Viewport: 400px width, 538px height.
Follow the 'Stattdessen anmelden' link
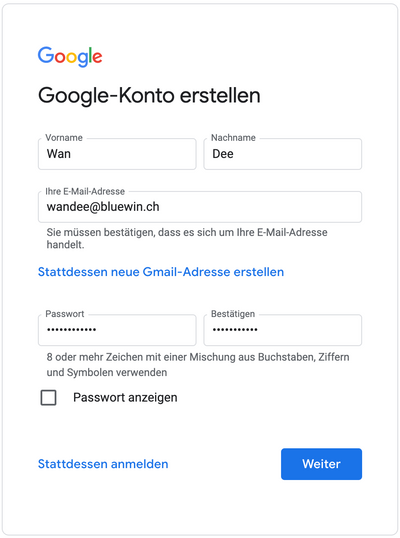tap(103, 464)
